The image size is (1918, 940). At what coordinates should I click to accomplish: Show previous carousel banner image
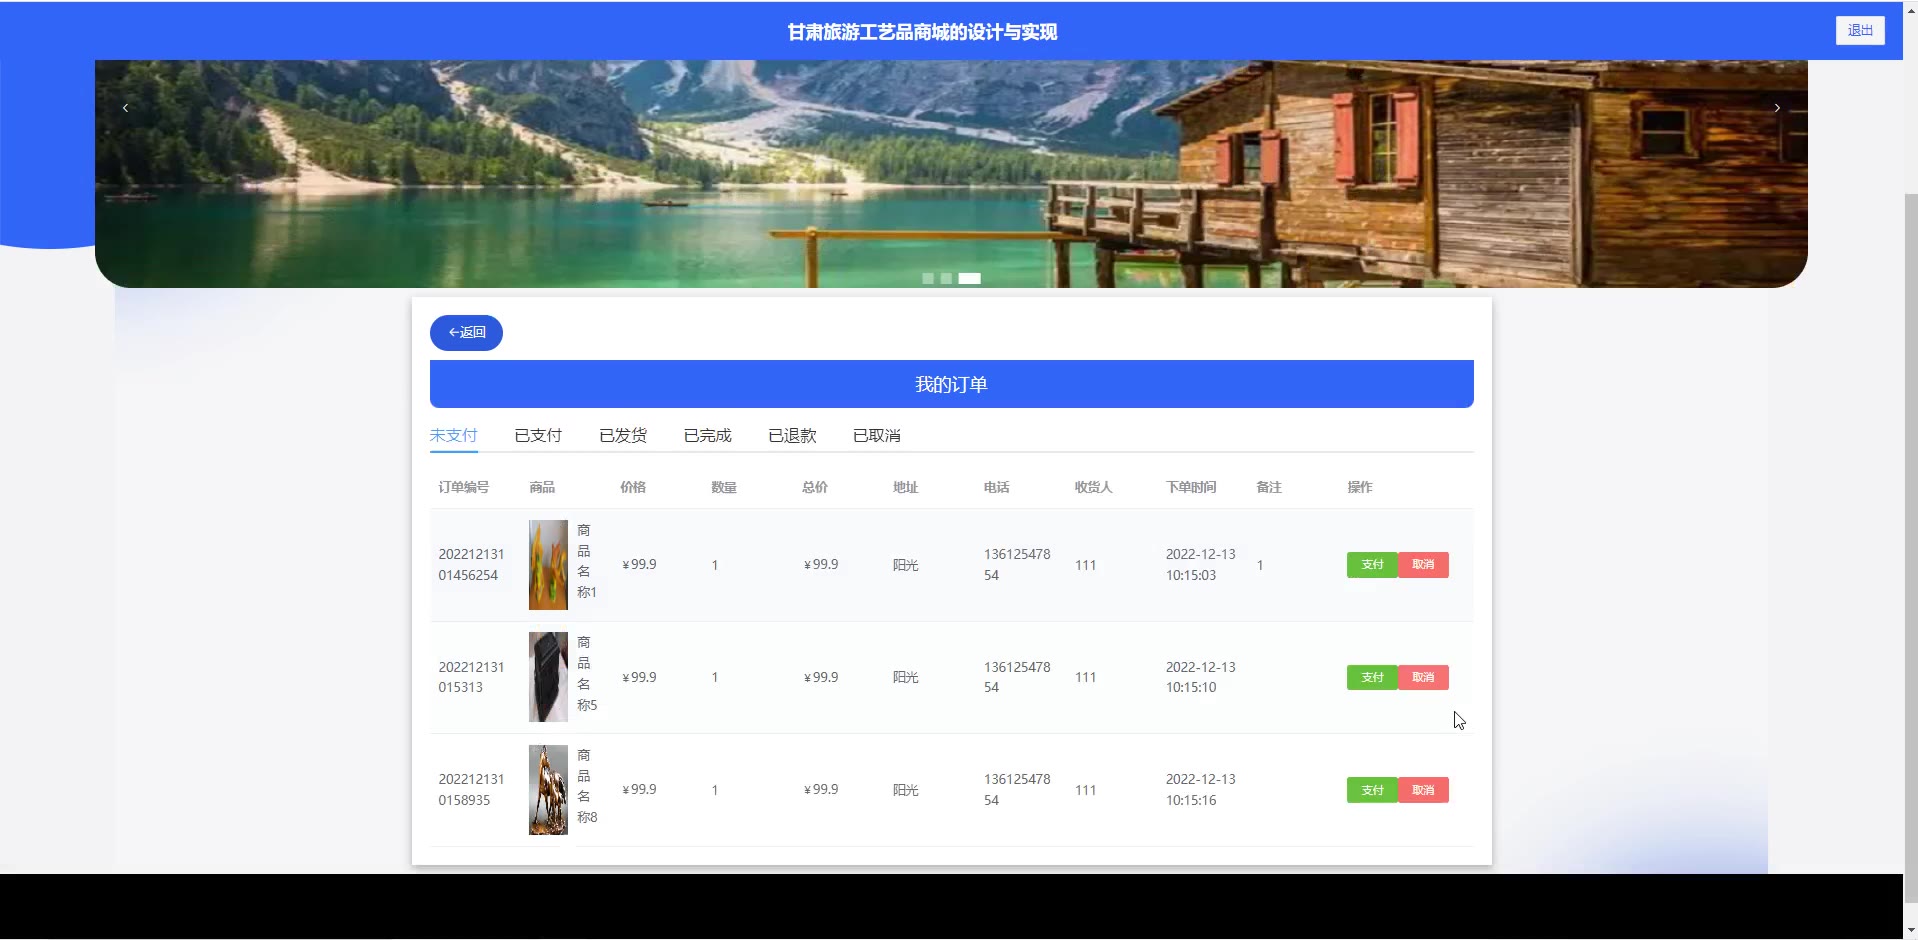[125, 108]
